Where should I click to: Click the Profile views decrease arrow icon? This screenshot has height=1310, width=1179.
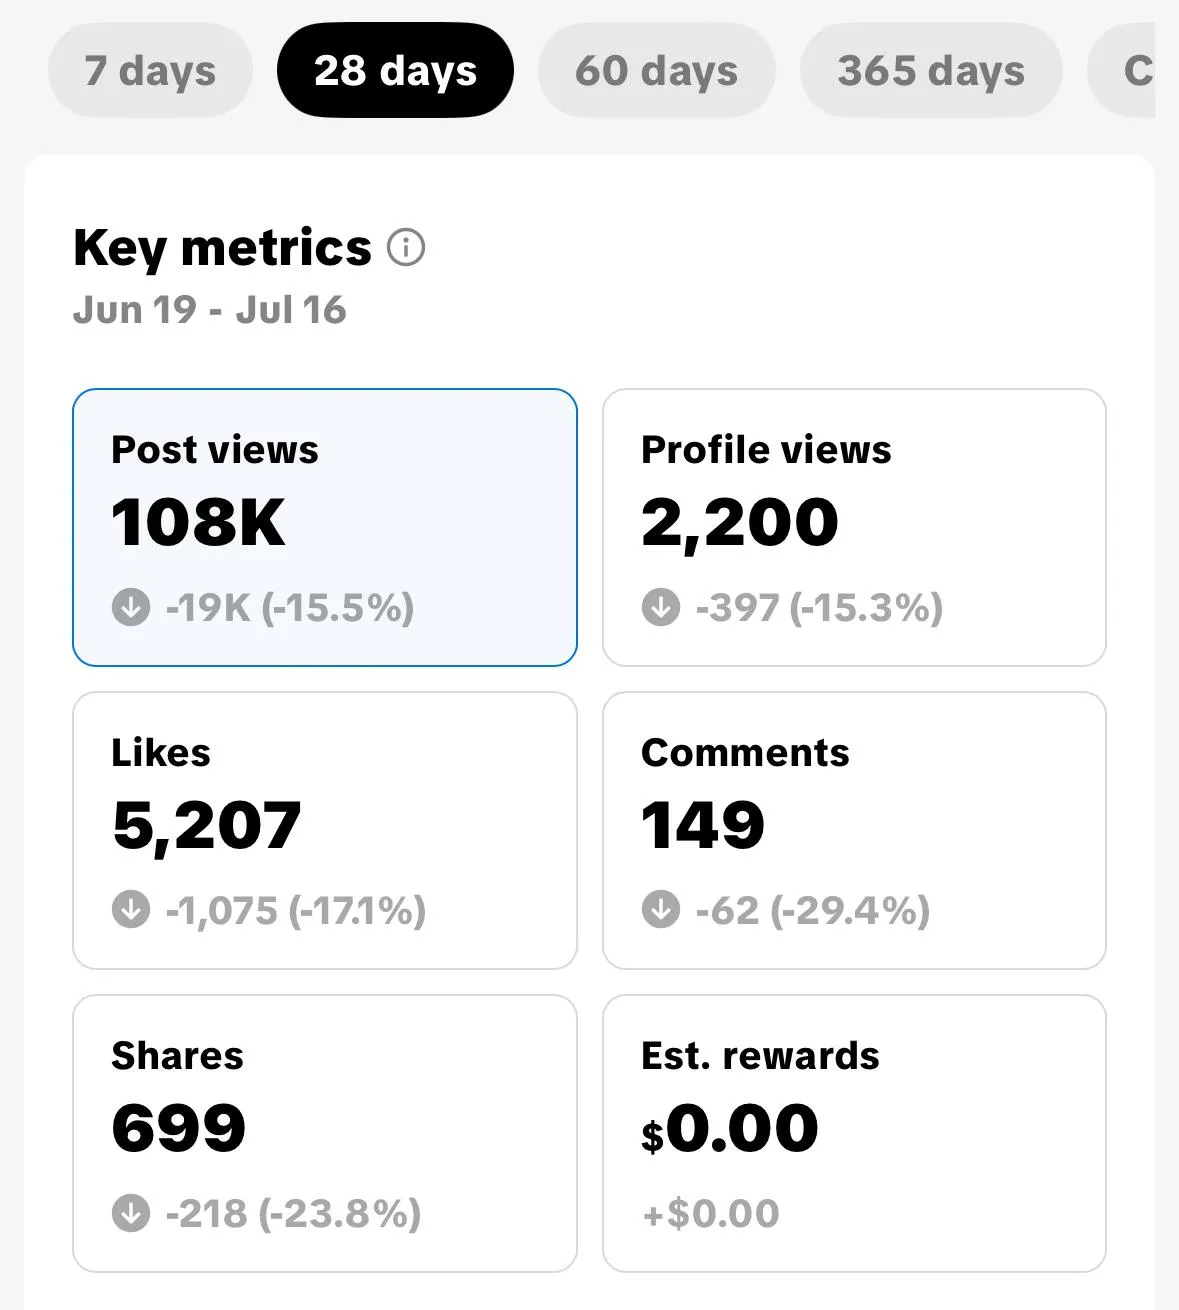[x=661, y=607]
